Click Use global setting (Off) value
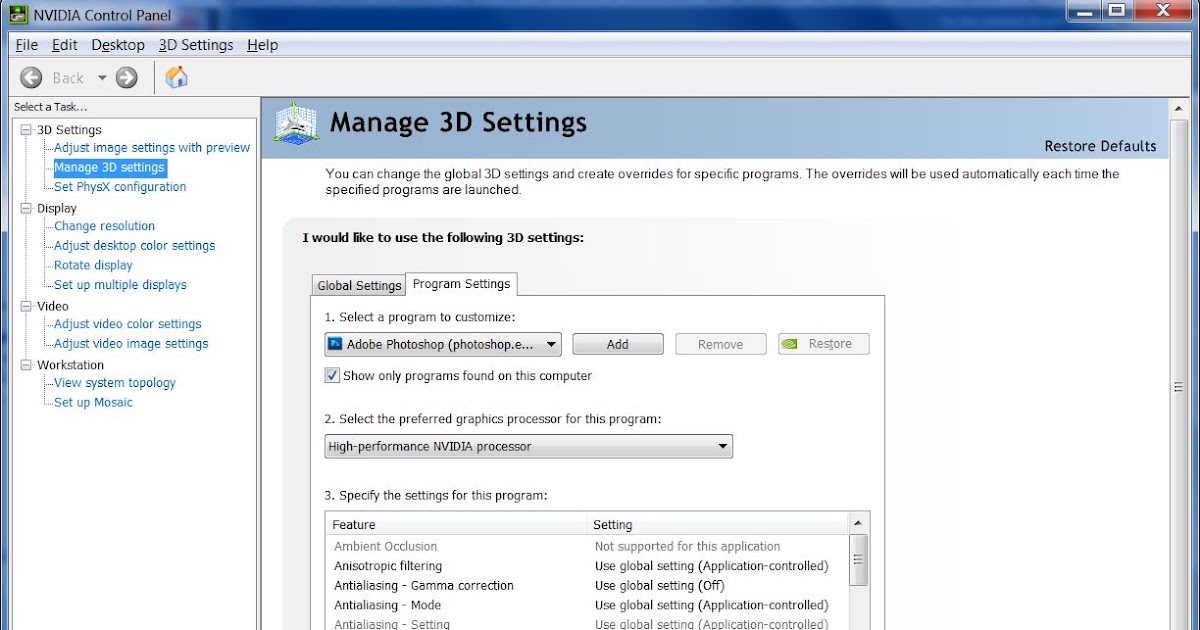The width and height of the screenshot is (1200, 630). [x=660, y=586]
